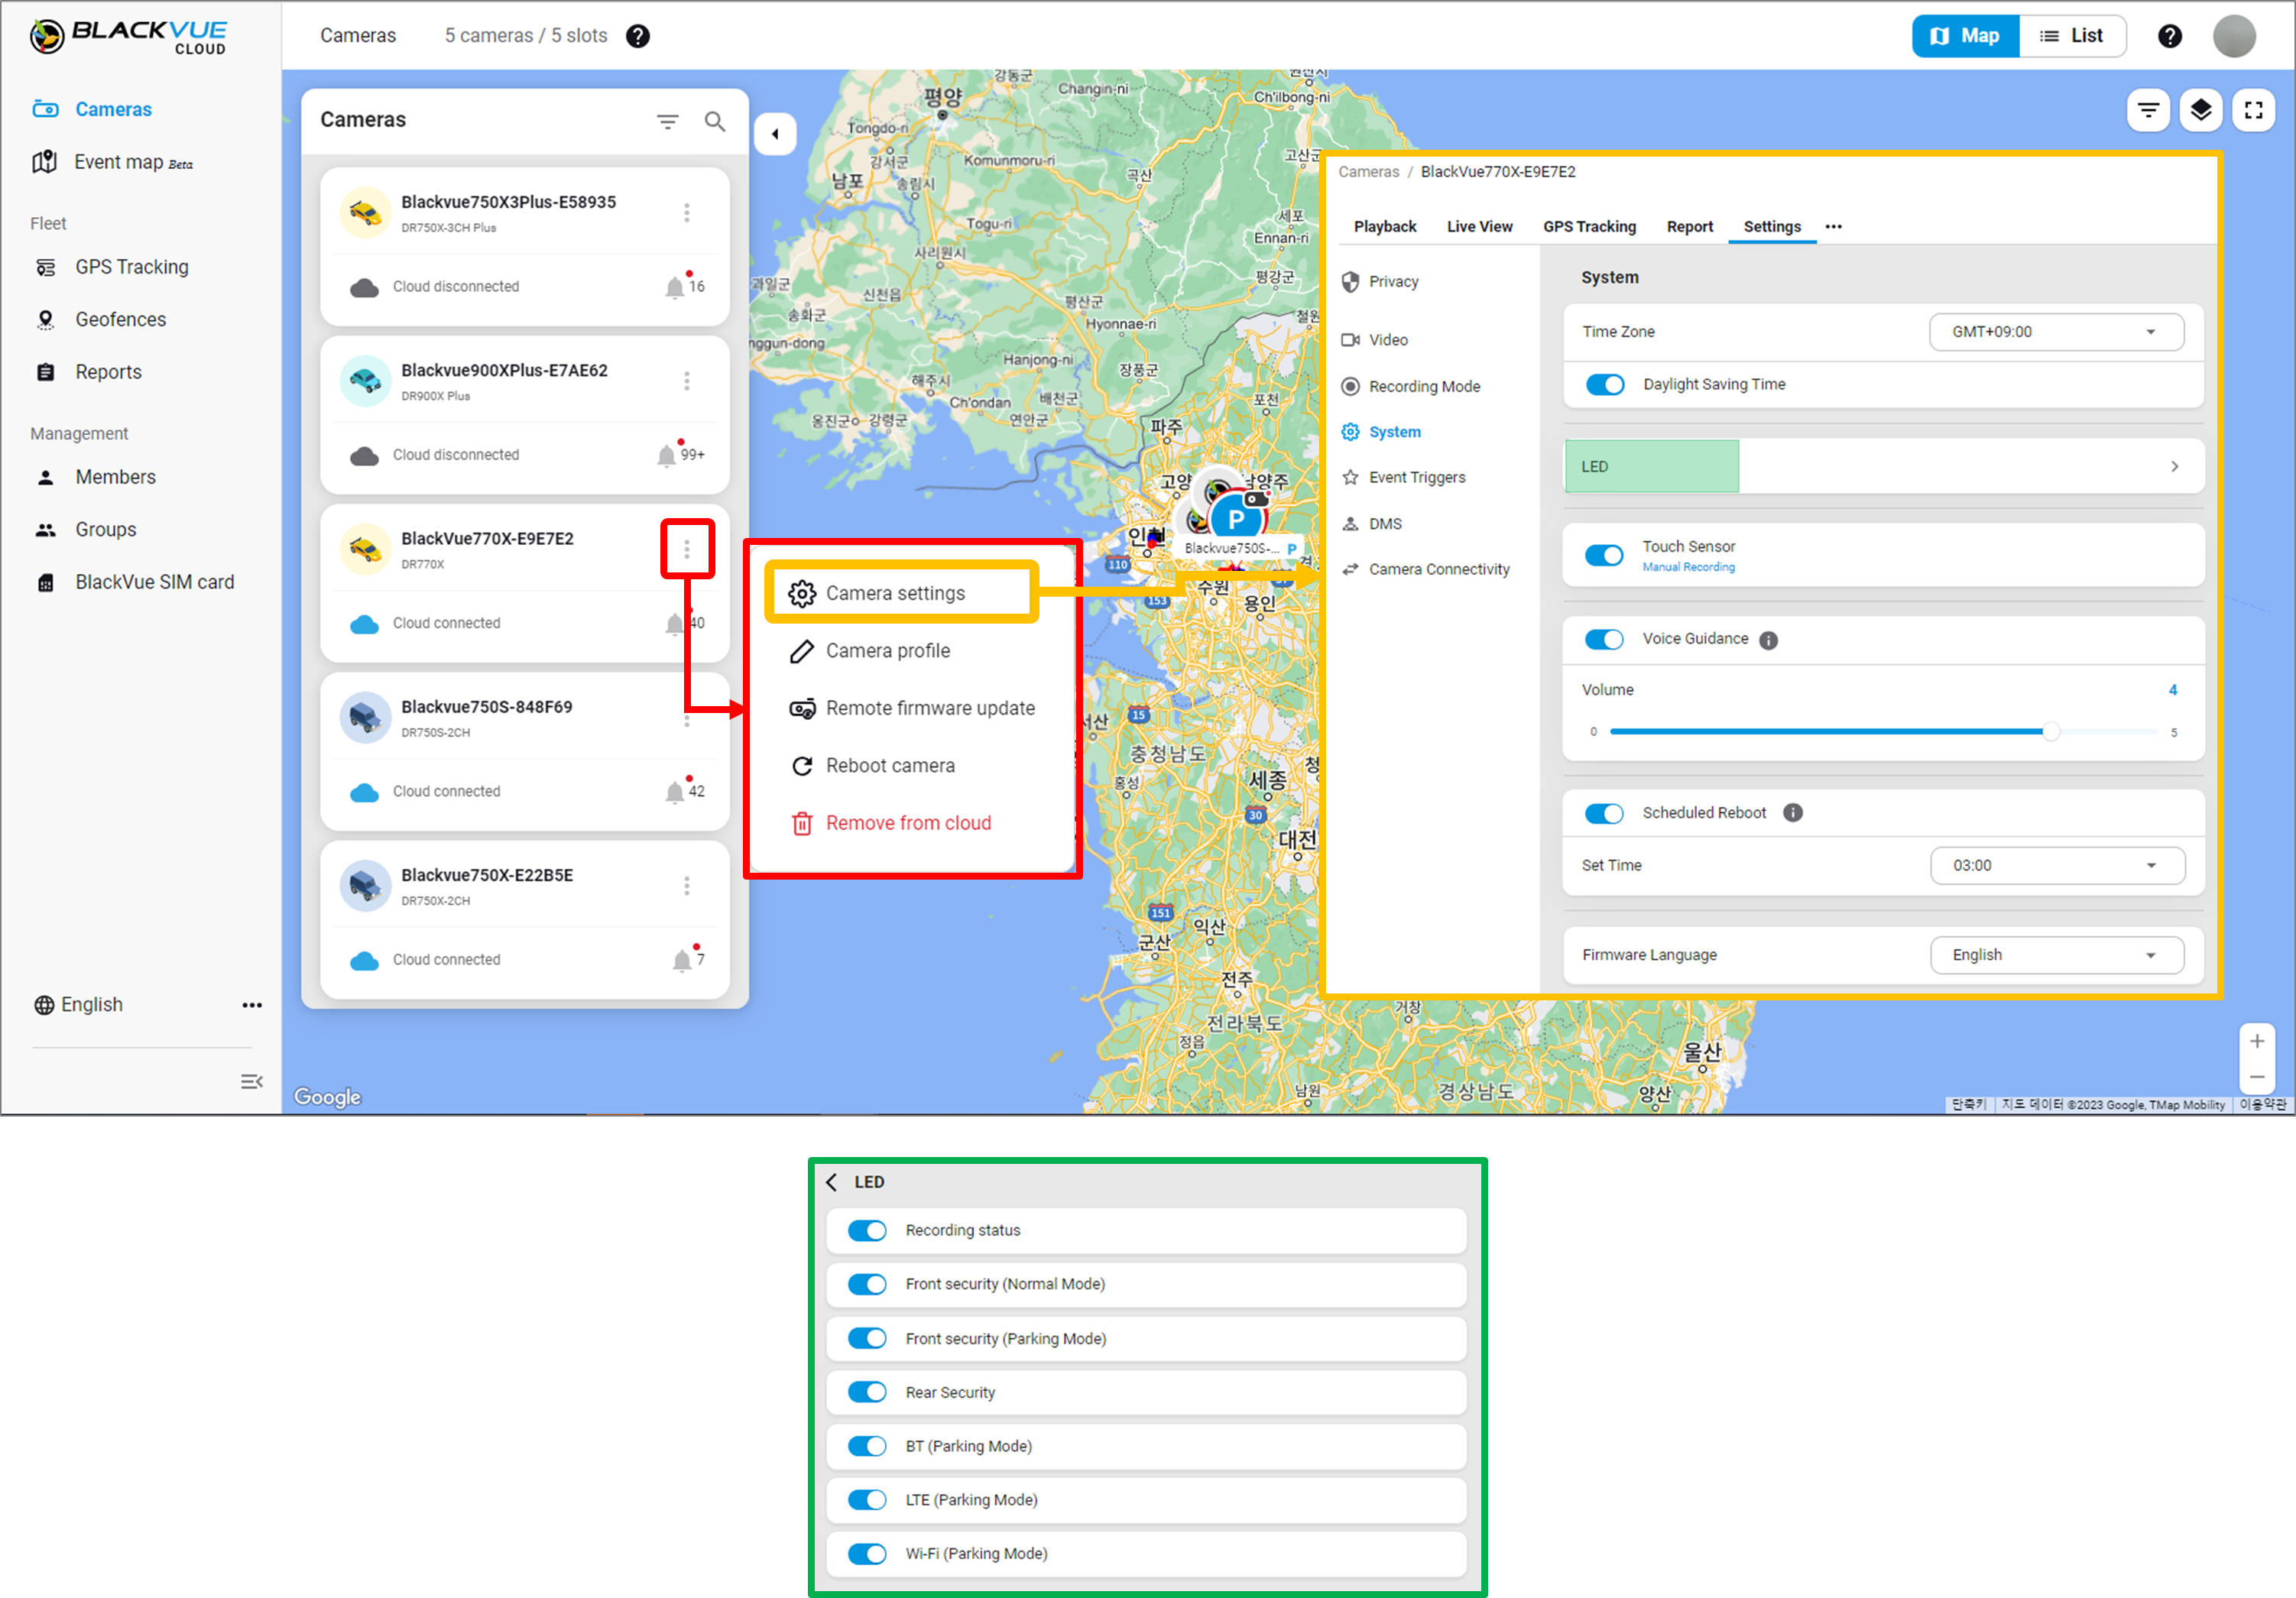Choose Remove from cloud
The image size is (2296, 1598).
(890, 824)
